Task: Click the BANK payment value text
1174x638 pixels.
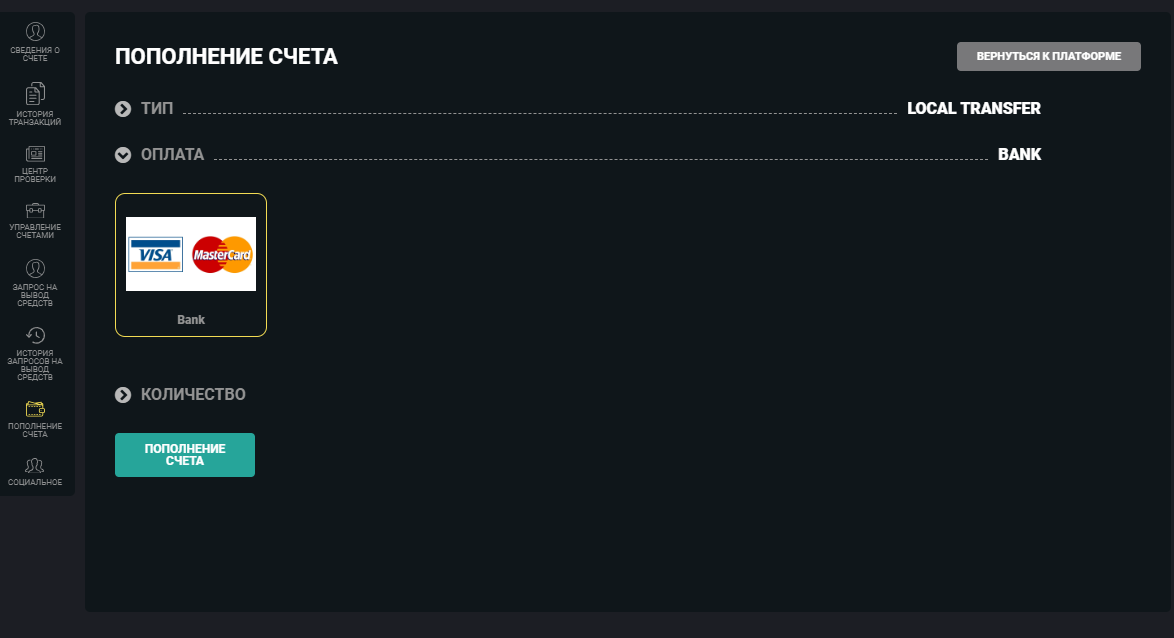Action: [1019, 155]
